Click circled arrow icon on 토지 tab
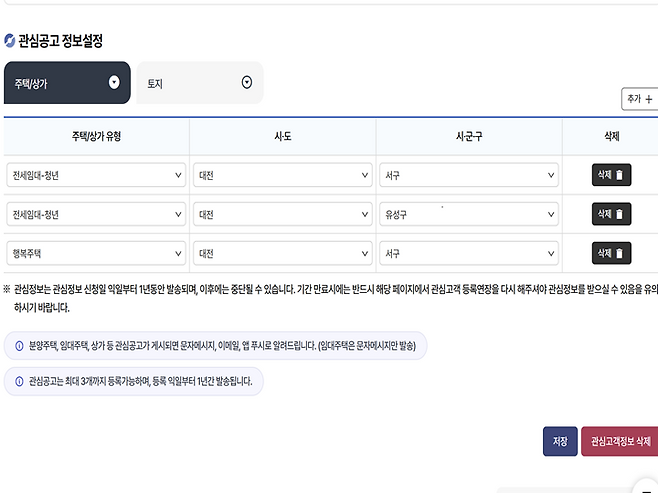Viewport: 658px width, 493px height. coord(247,82)
